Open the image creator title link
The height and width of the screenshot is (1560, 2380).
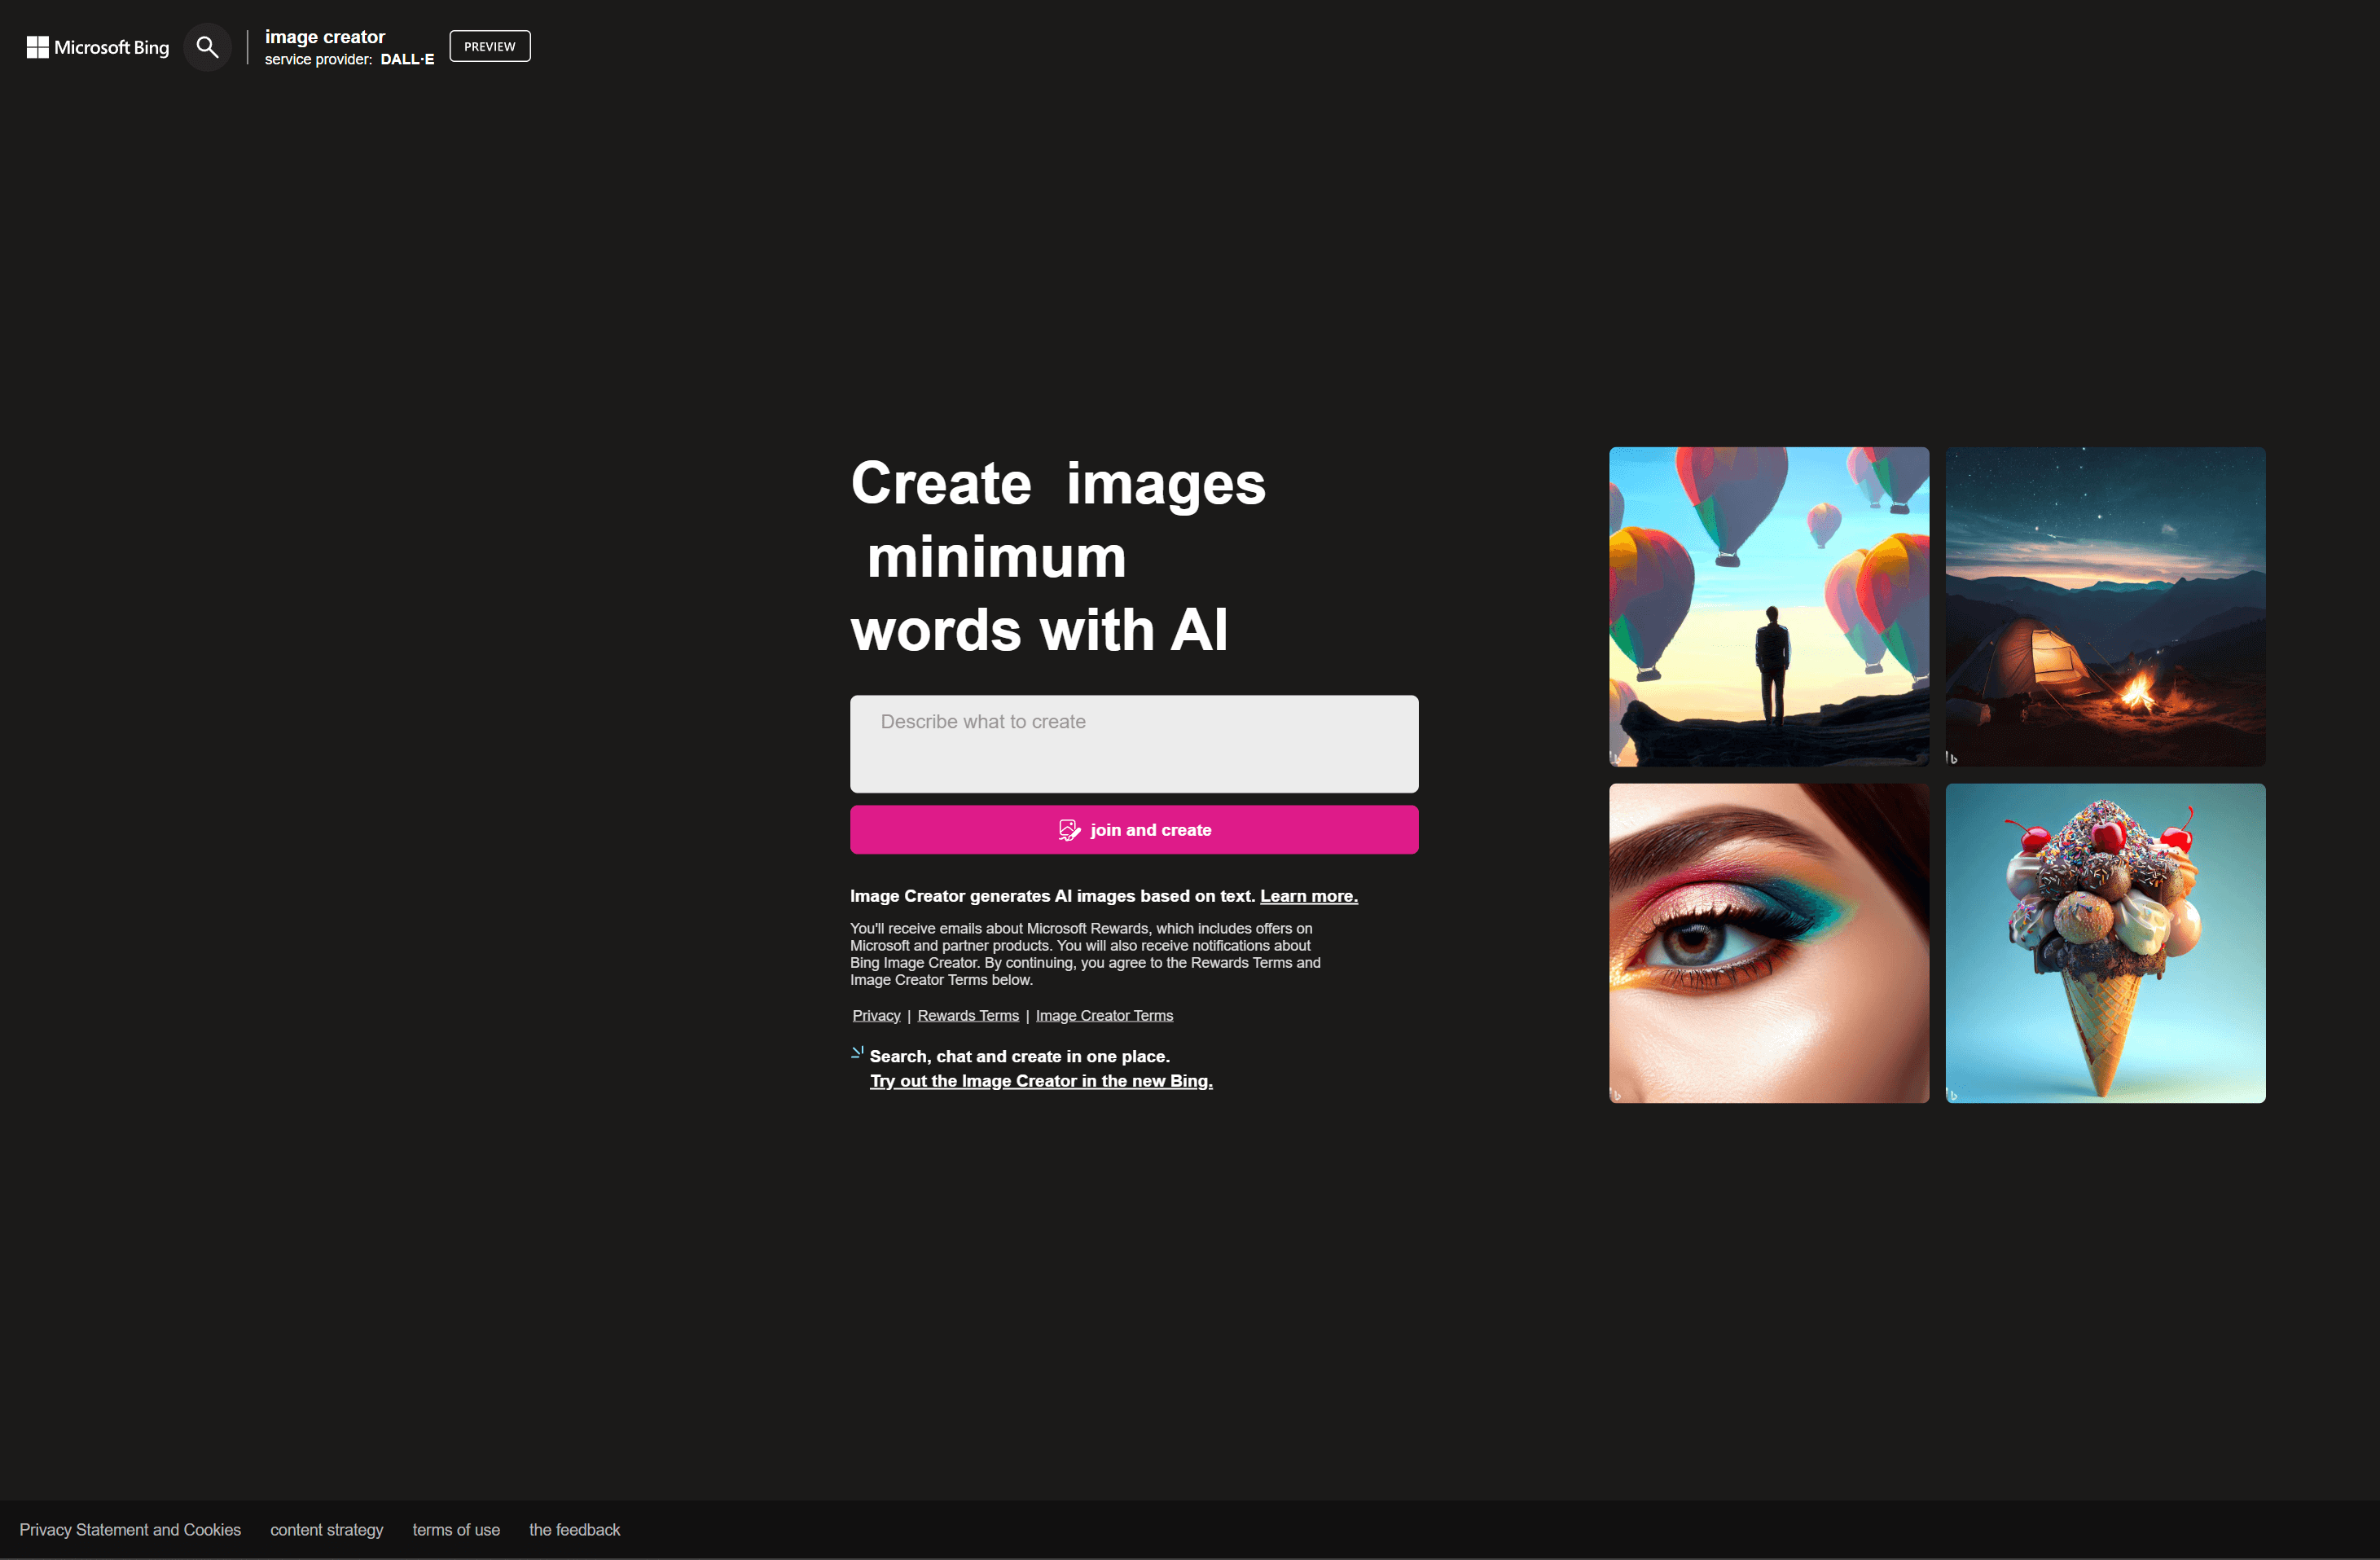pyautogui.click(x=325, y=37)
